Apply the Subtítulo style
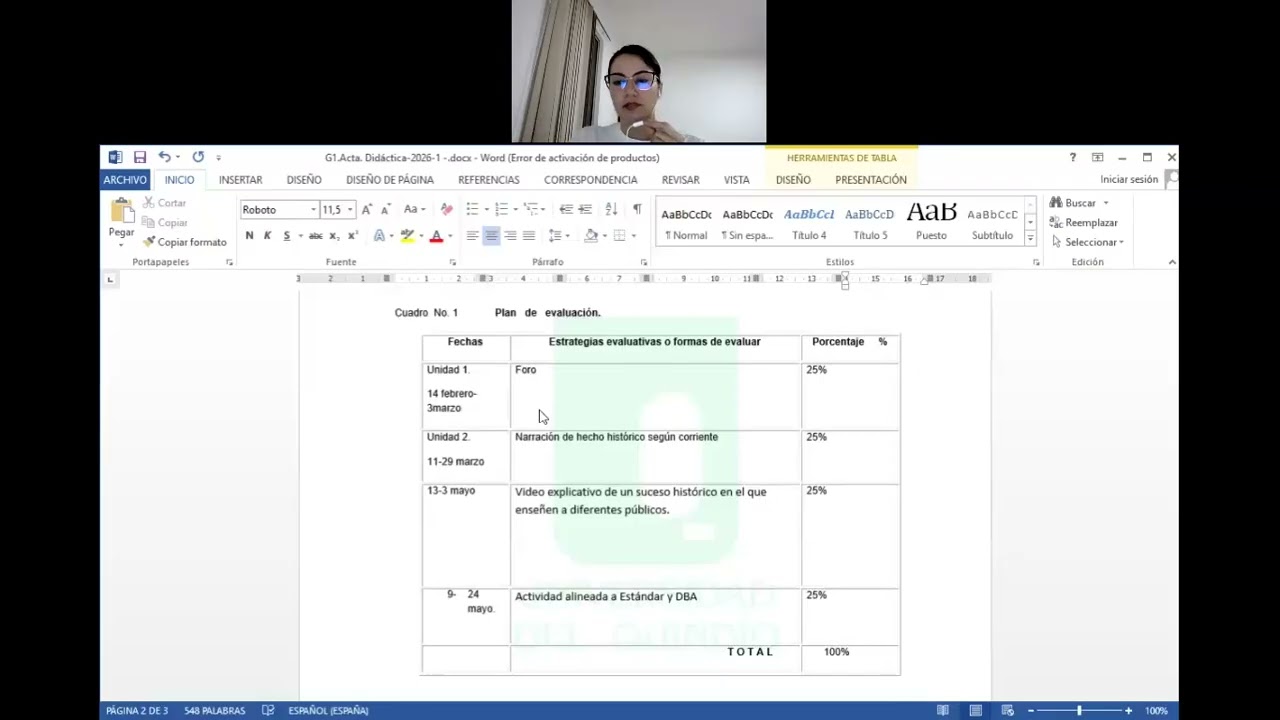Viewport: 1280px width, 720px height. tap(992, 223)
